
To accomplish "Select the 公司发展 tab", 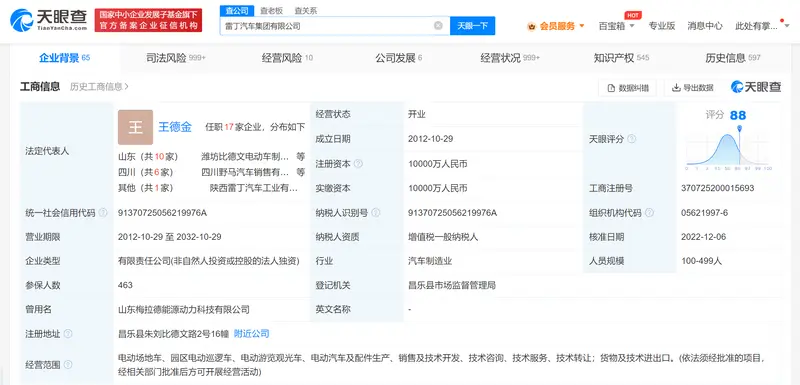I will coord(398,58).
